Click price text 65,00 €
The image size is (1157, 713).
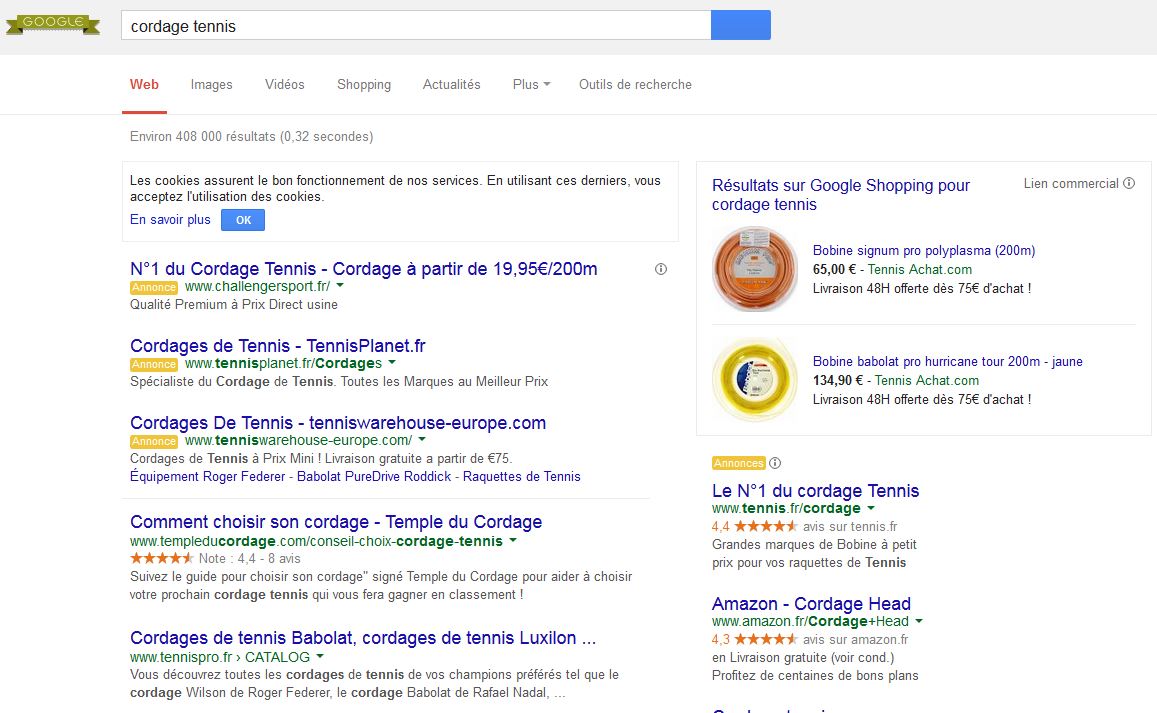point(834,270)
